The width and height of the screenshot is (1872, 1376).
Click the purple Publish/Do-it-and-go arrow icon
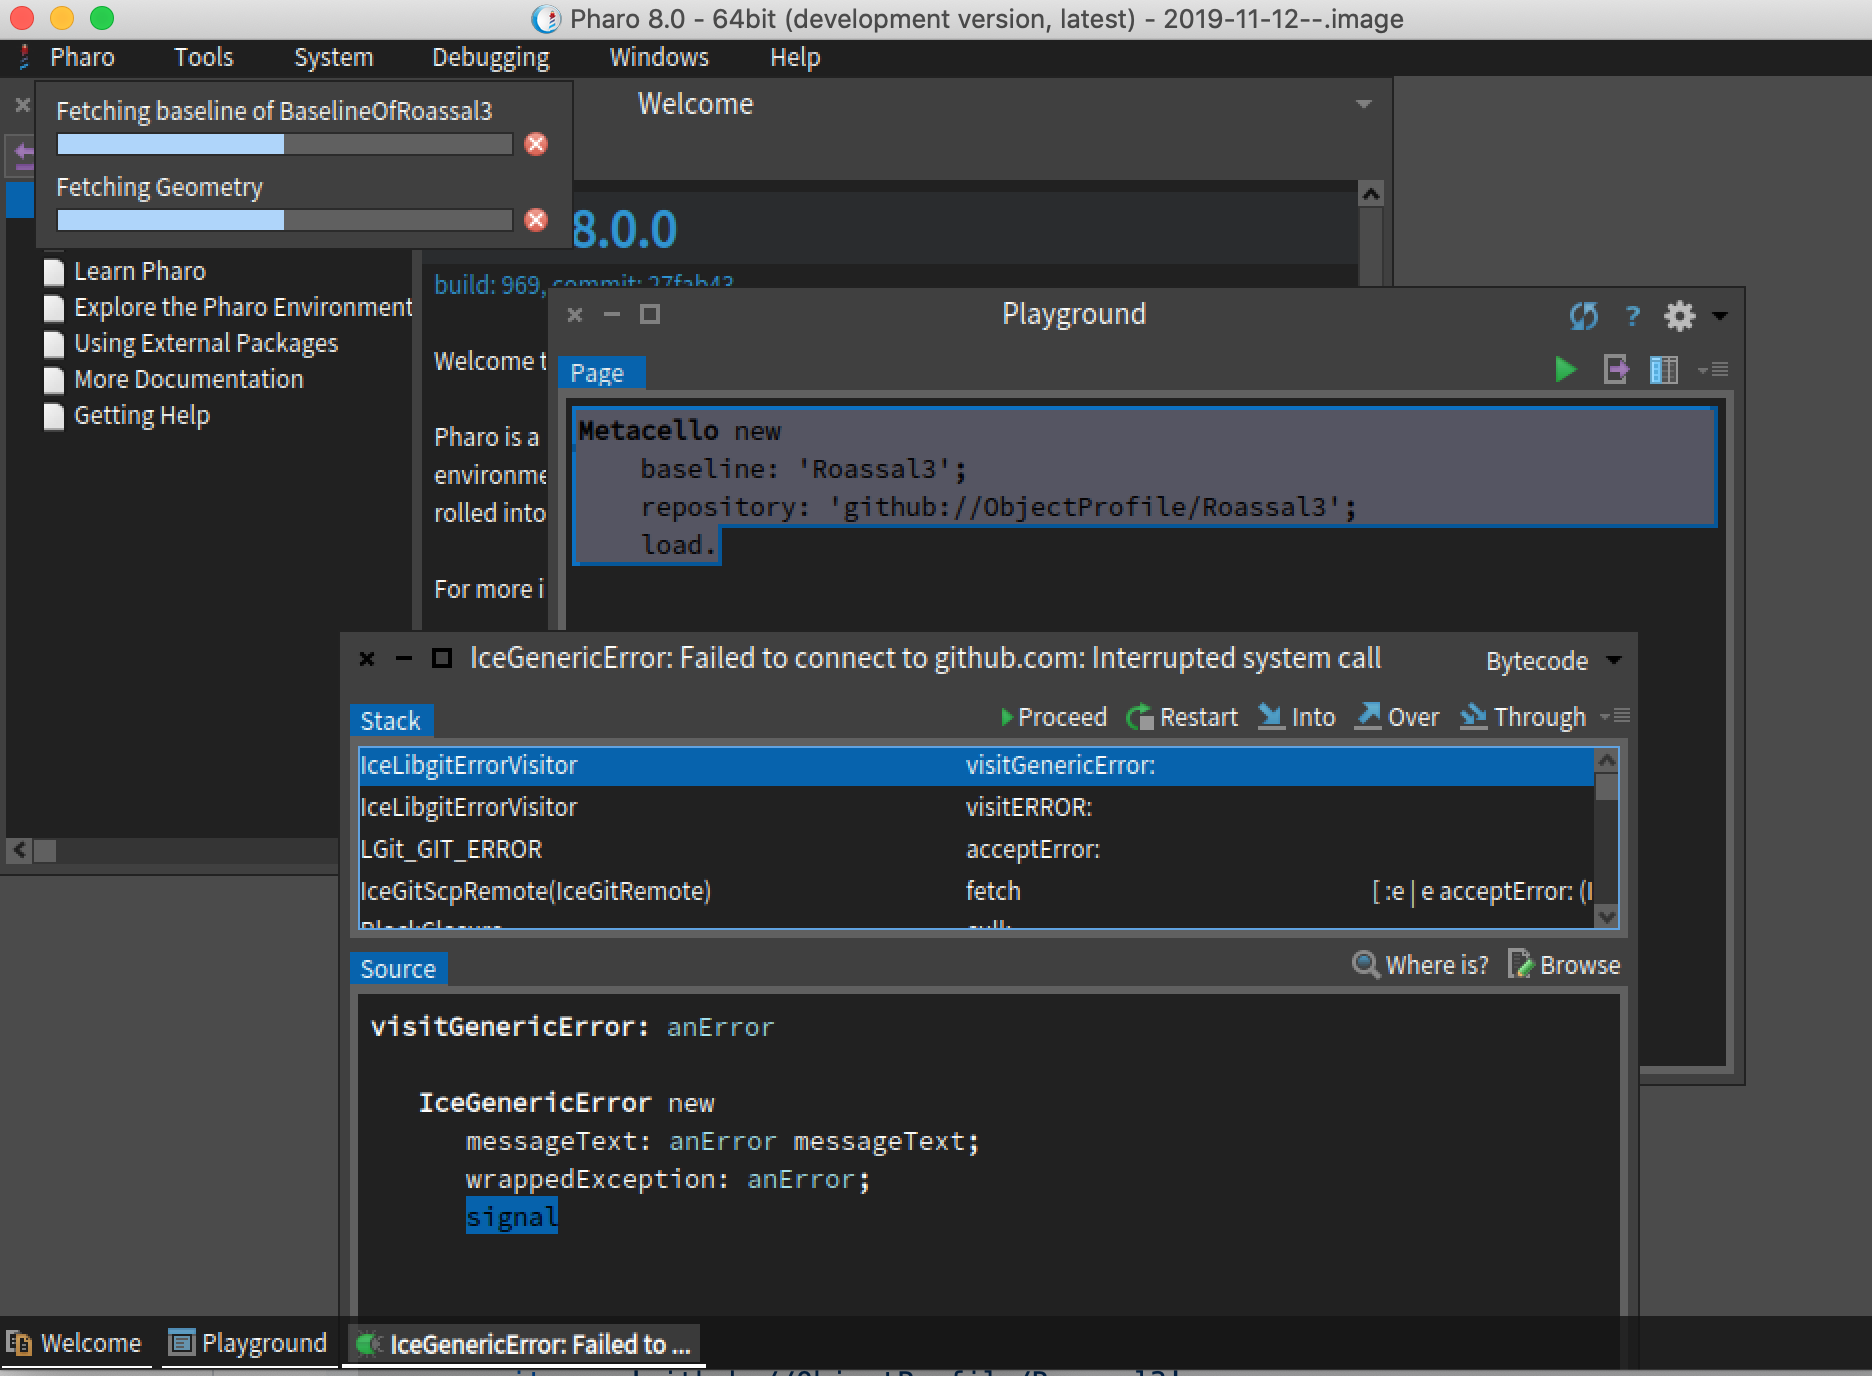1616,369
